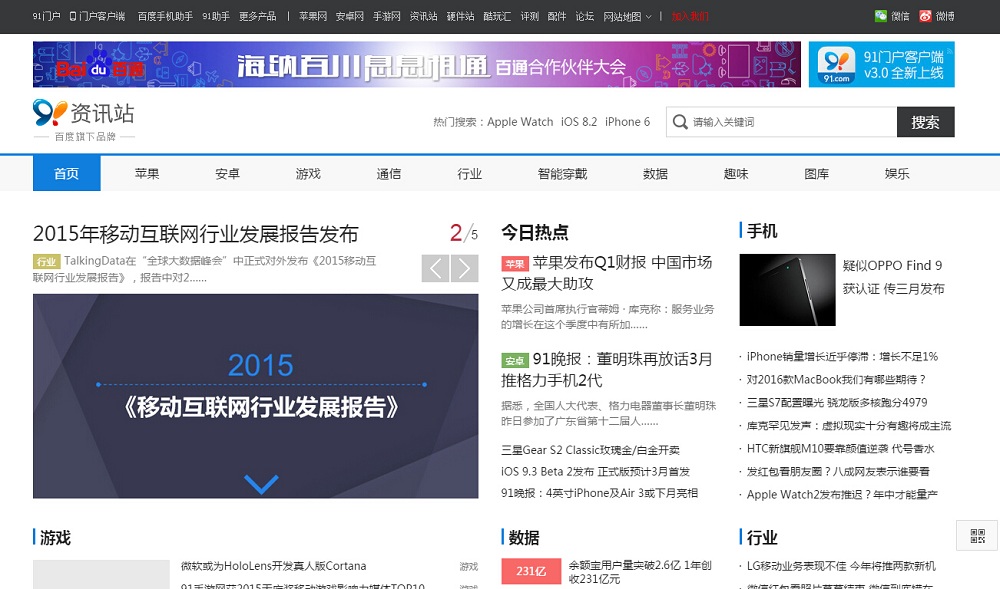Click the 91 资讯站 logo

click(84, 120)
